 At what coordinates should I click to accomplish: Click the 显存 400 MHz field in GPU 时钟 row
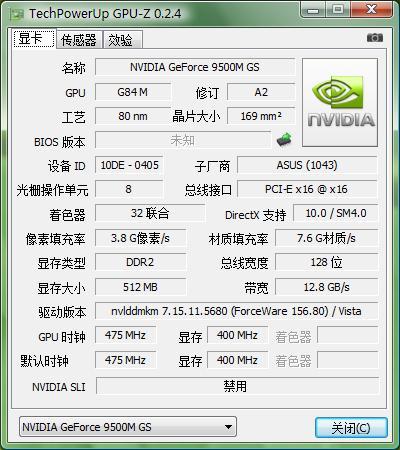[x=237, y=335]
